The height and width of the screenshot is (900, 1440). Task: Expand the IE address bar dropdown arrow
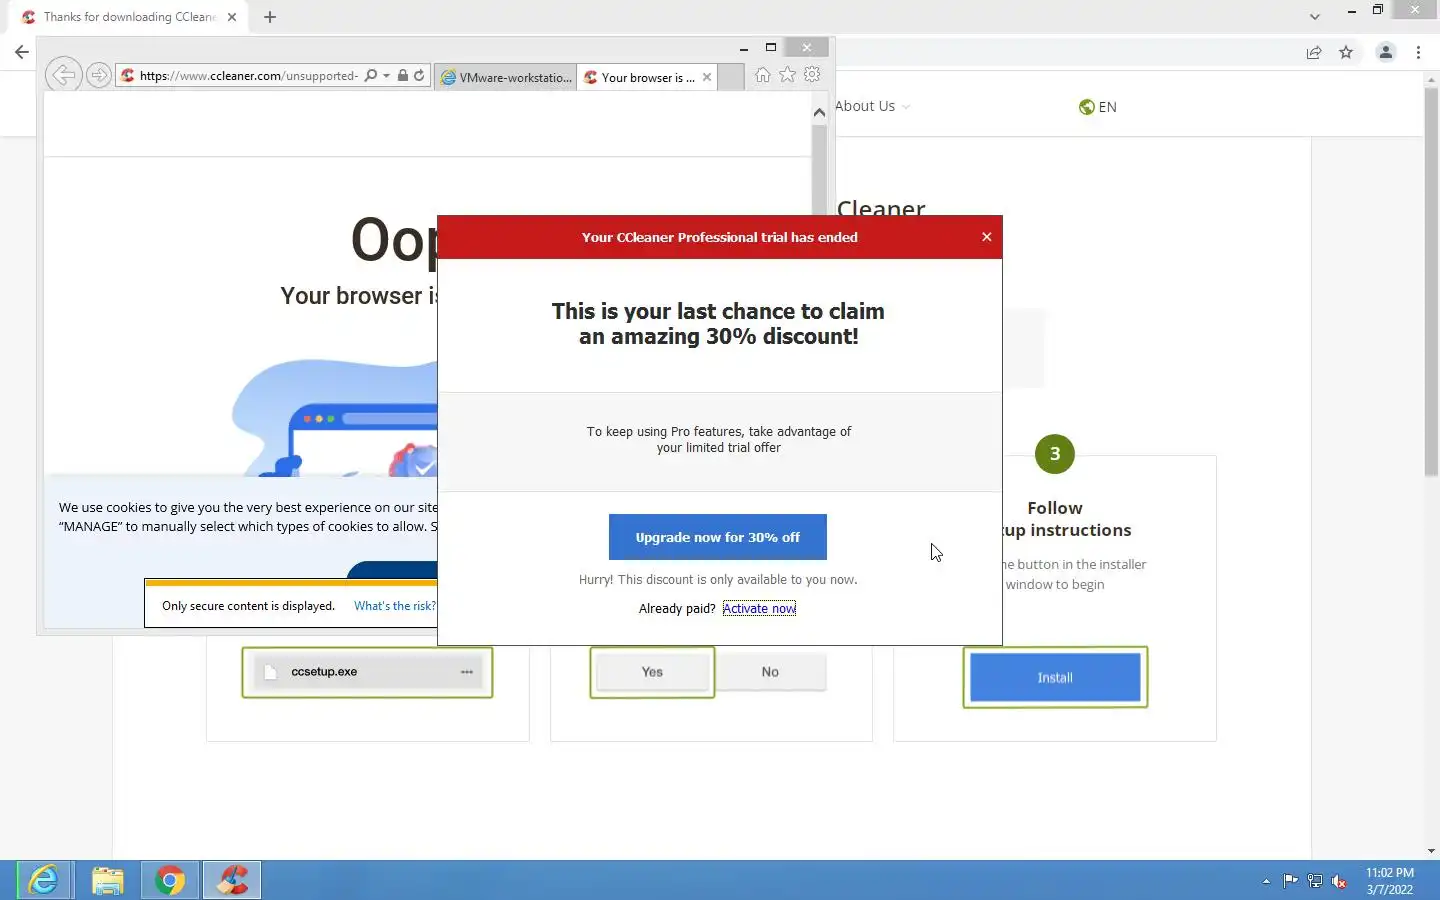pos(386,76)
